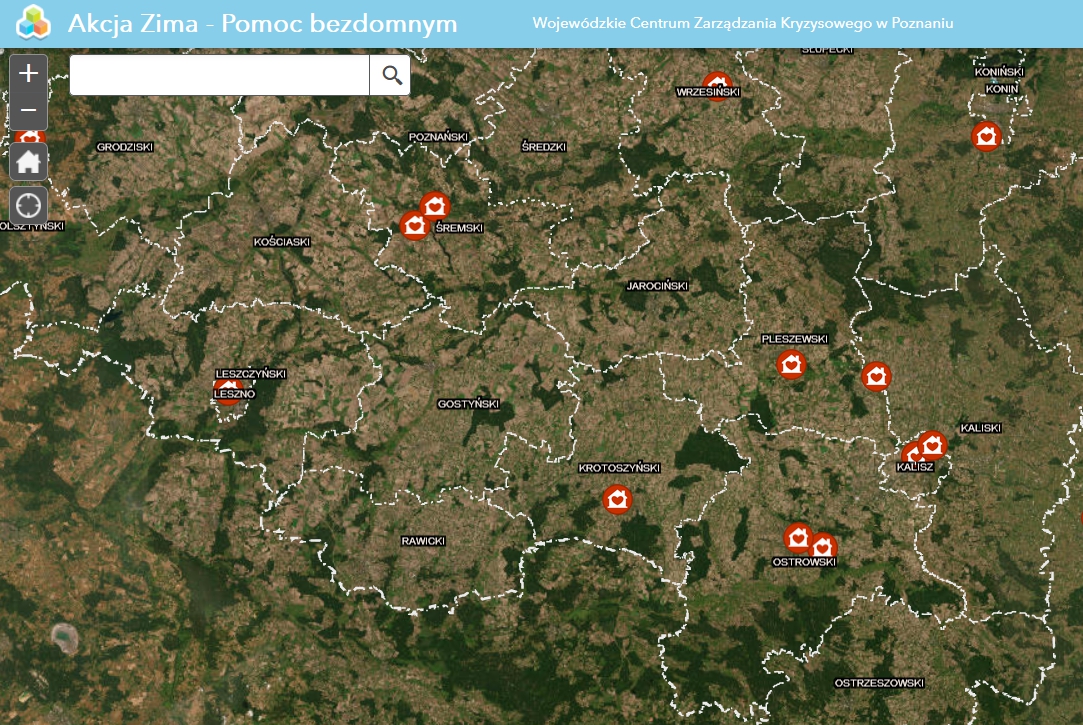Select shelter marker east of PLESZEWSKI marker
The width and height of the screenshot is (1083, 725).
click(876, 376)
